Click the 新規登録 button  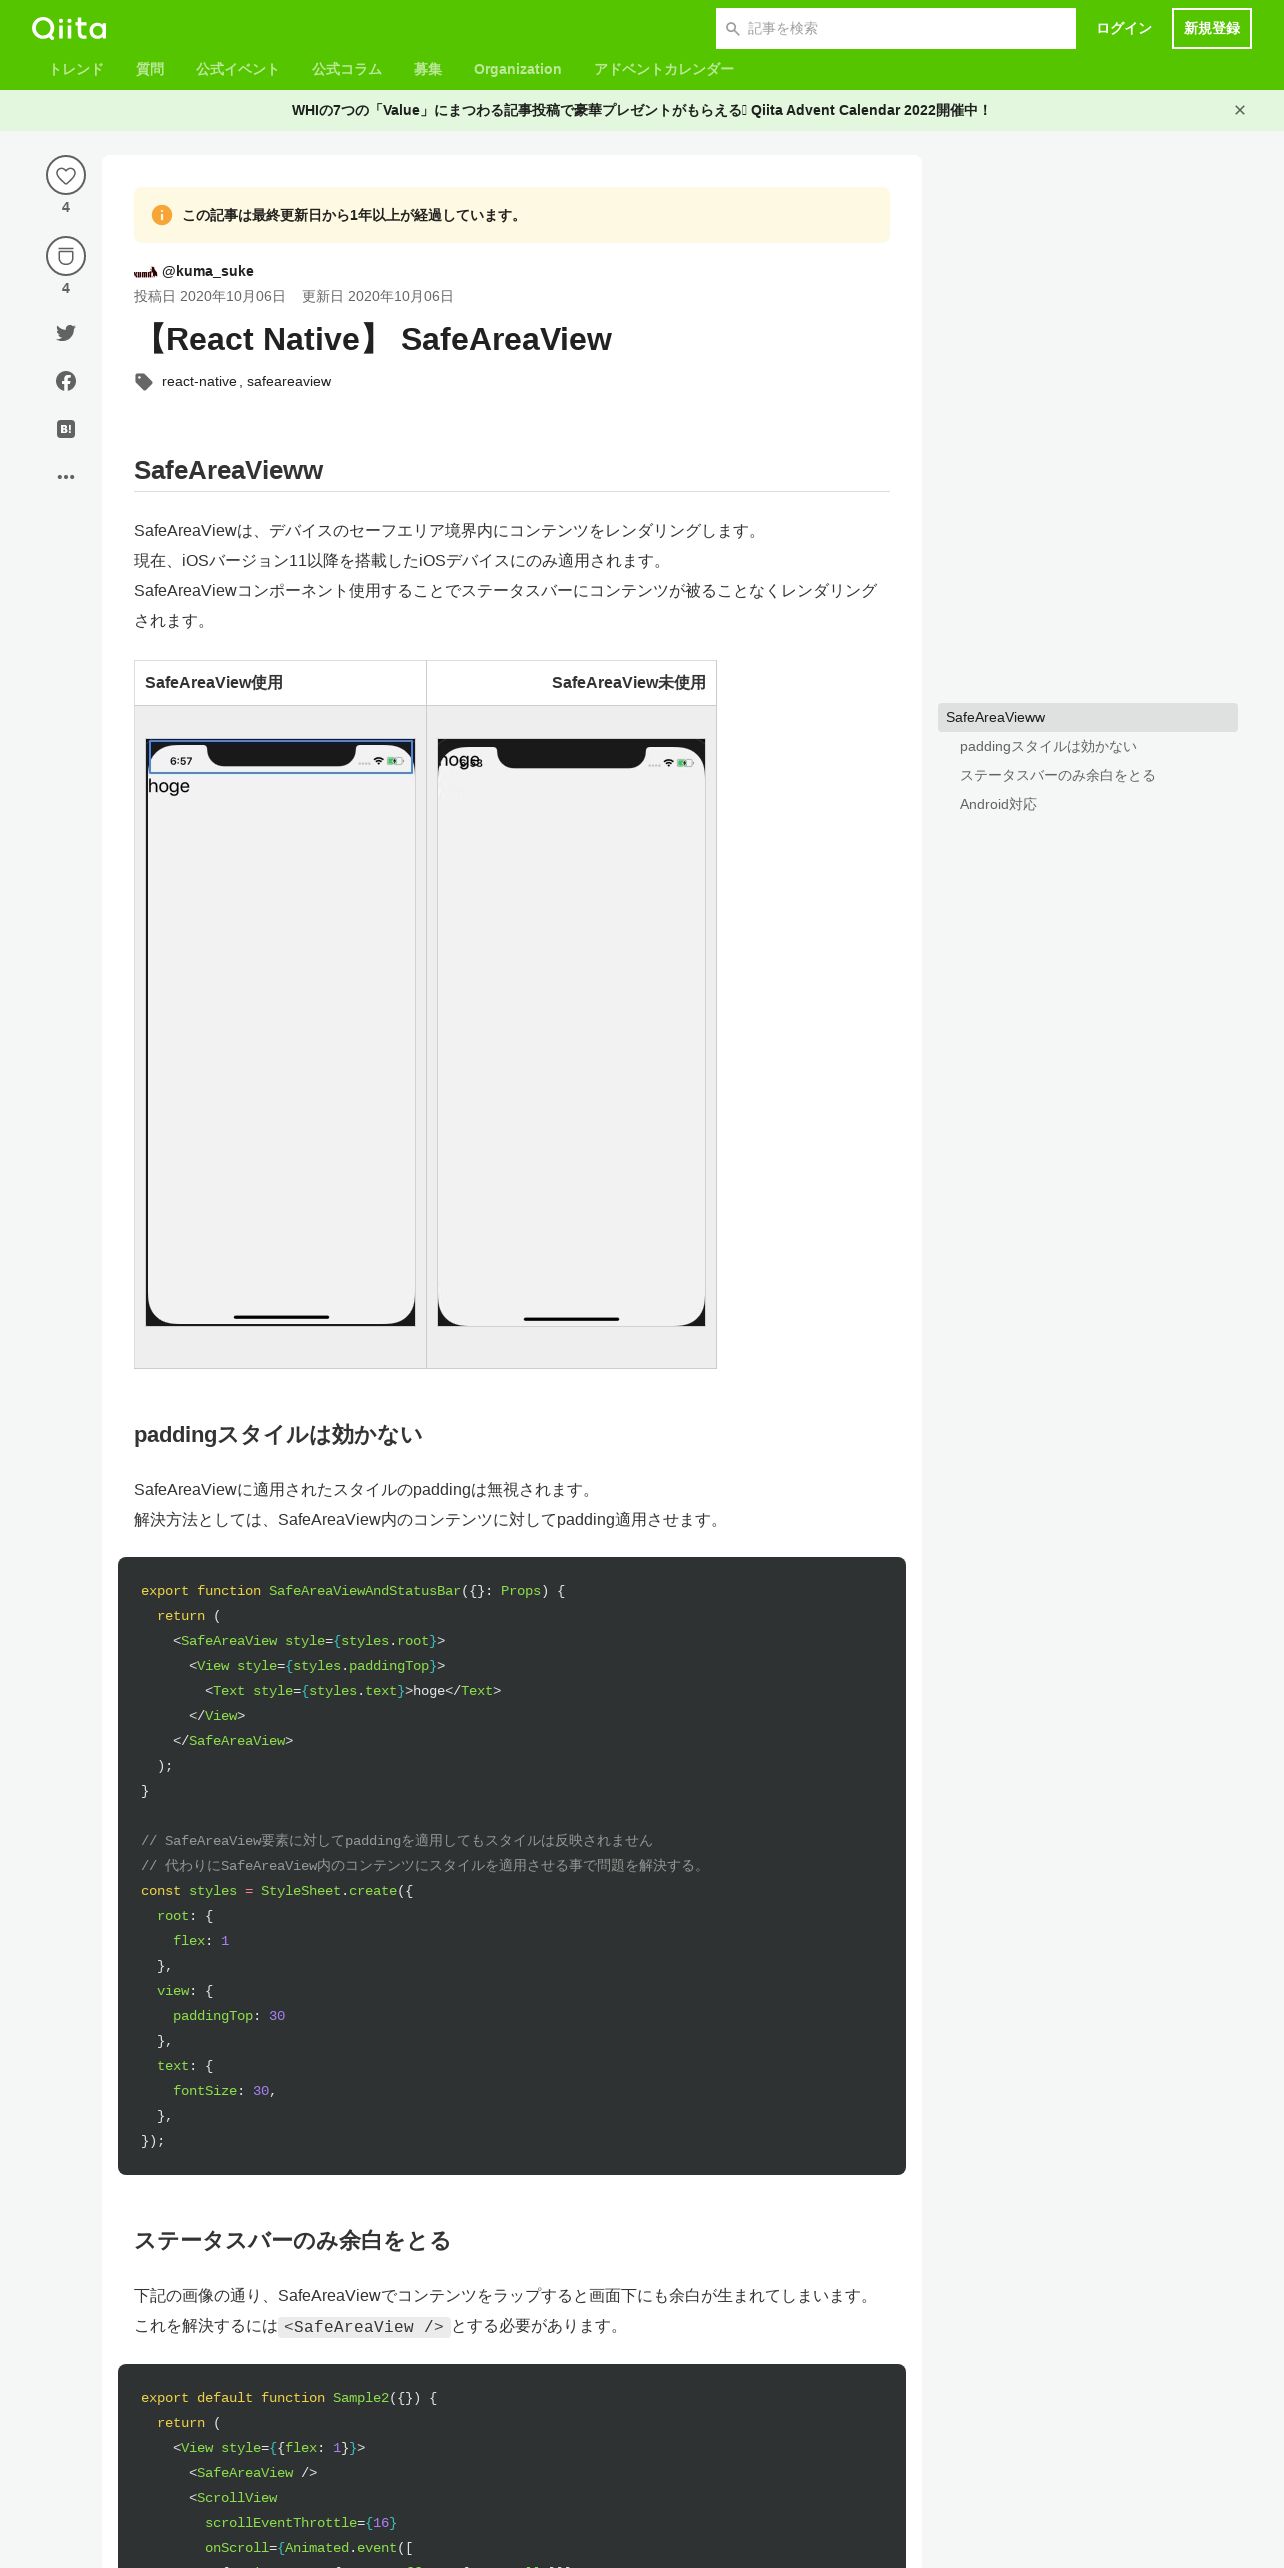[1212, 29]
